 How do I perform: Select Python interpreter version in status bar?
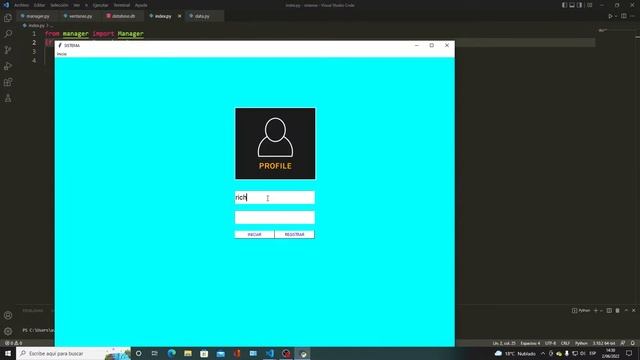pyautogui.click(x=604, y=343)
